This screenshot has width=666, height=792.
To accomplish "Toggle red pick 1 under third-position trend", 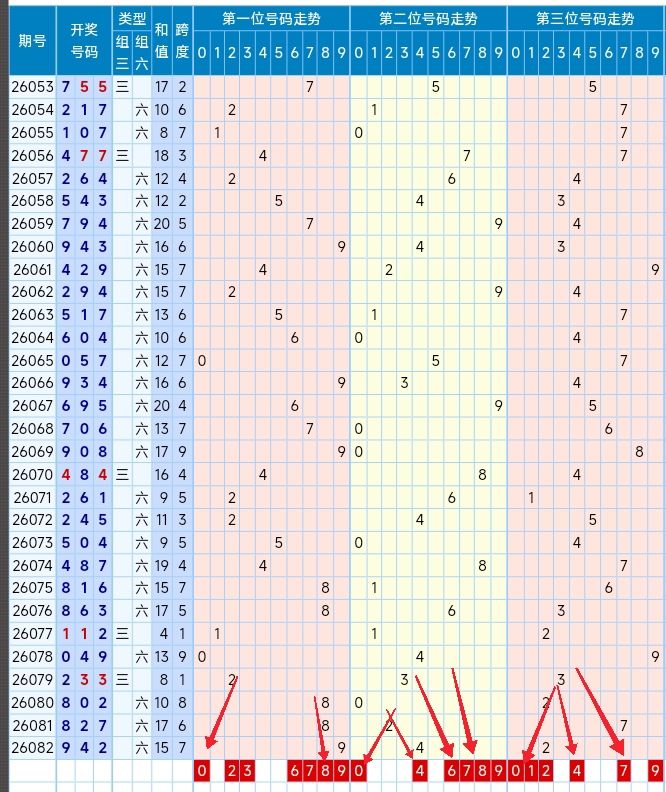I will [531, 770].
